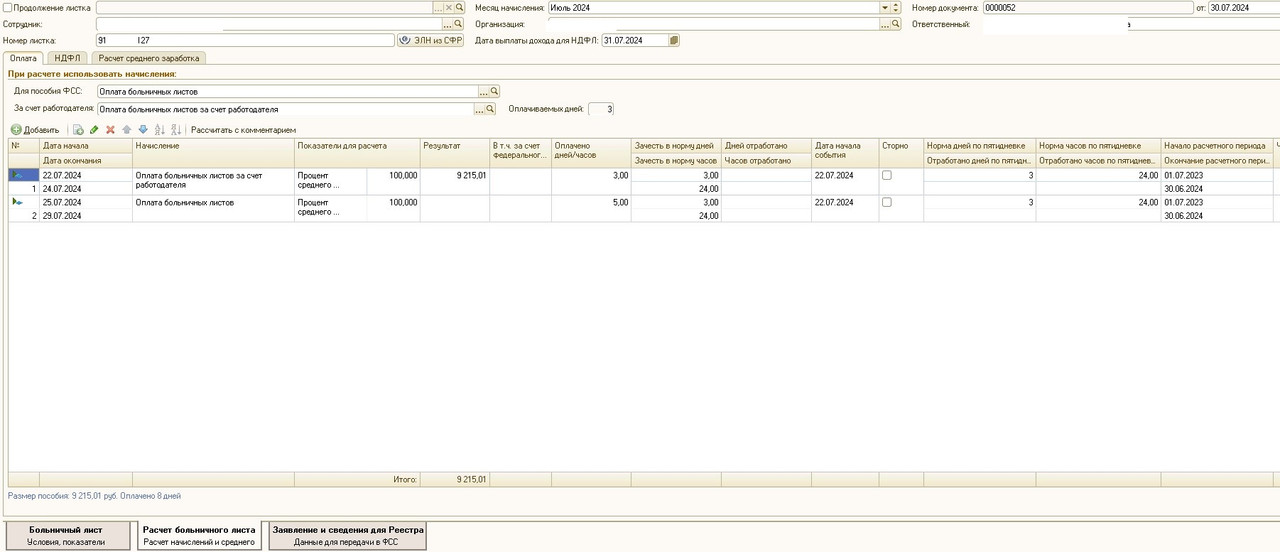This screenshot has height=552, width=1280.
Task: Click Месяц начисления spinner stepper
Action: (895, 7)
